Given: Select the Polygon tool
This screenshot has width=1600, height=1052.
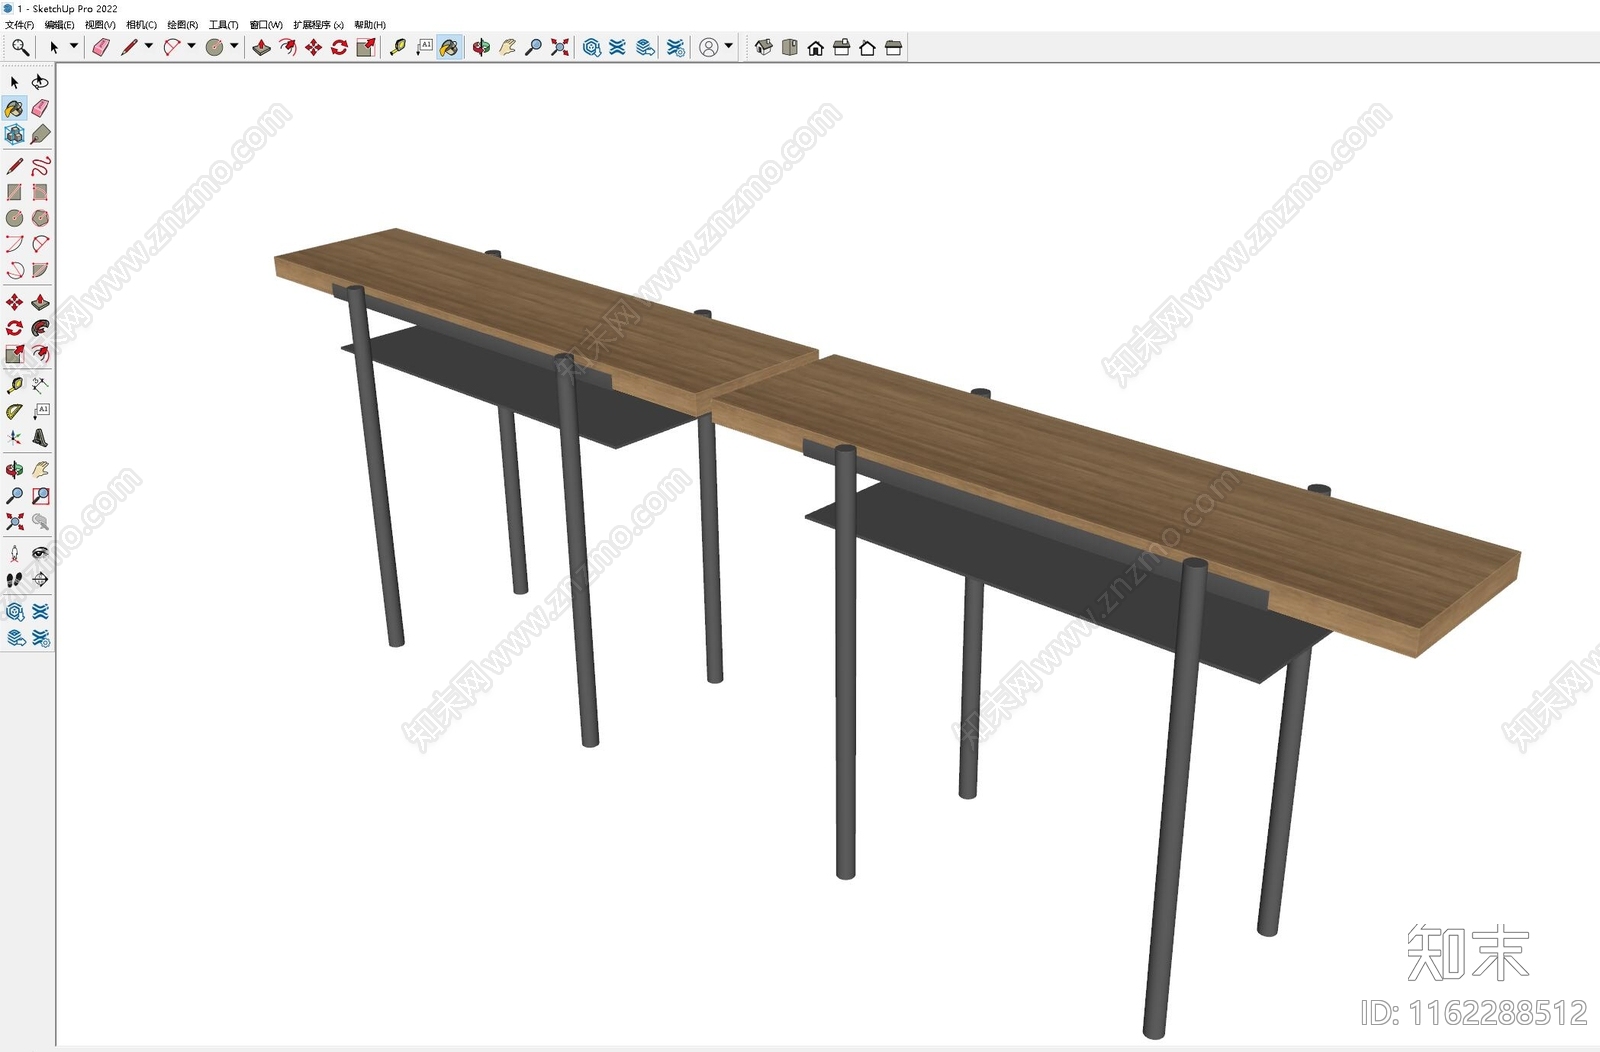Looking at the screenshot, I should 40,218.
